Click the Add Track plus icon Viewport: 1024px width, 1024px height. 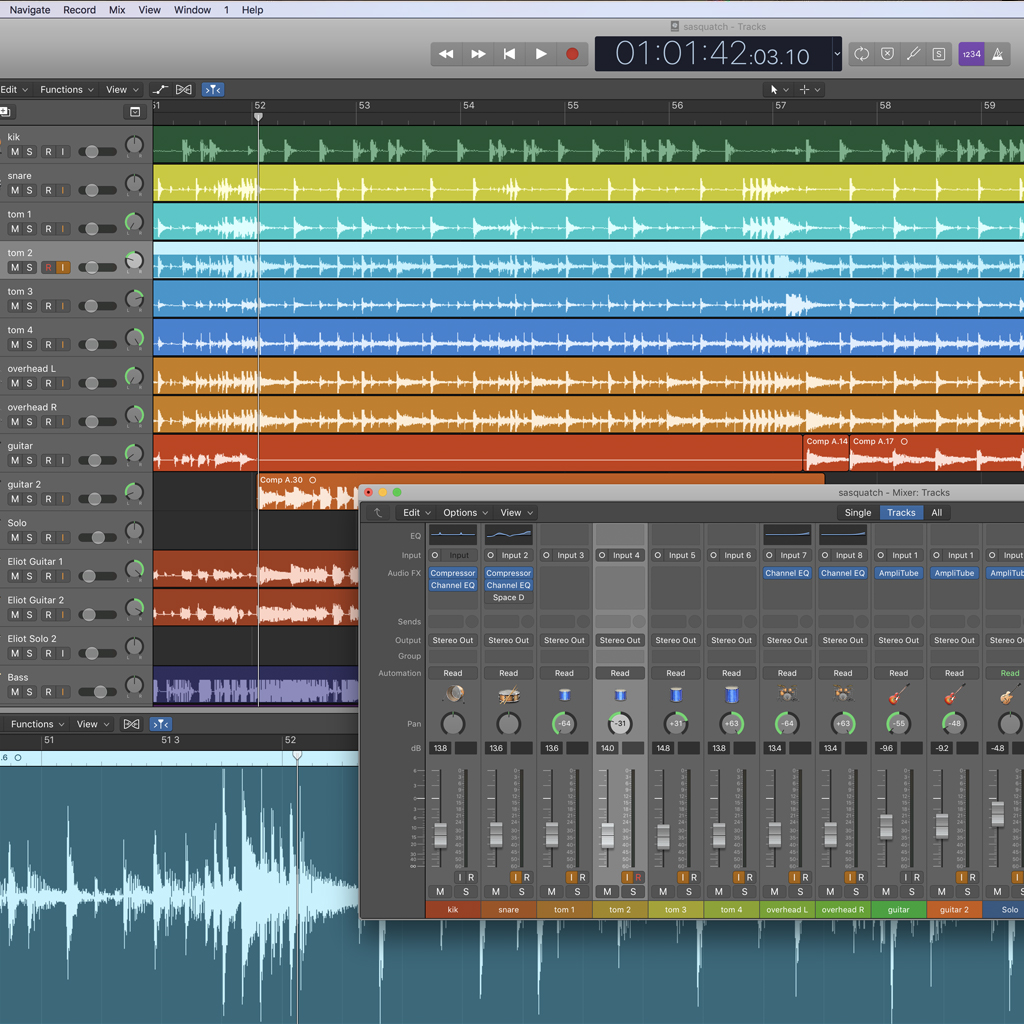coord(5,112)
